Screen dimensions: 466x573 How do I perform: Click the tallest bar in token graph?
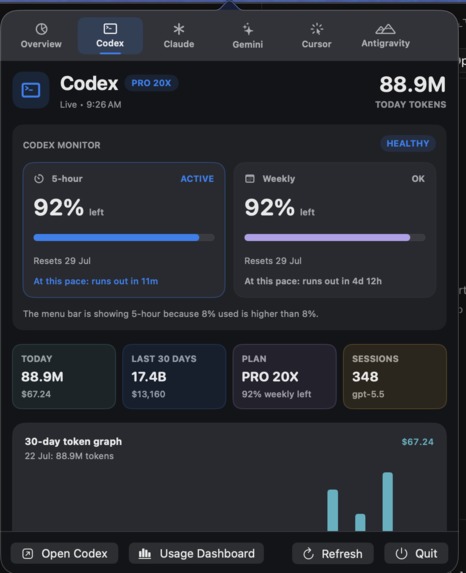pyautogui.click(x=388, y=501)
